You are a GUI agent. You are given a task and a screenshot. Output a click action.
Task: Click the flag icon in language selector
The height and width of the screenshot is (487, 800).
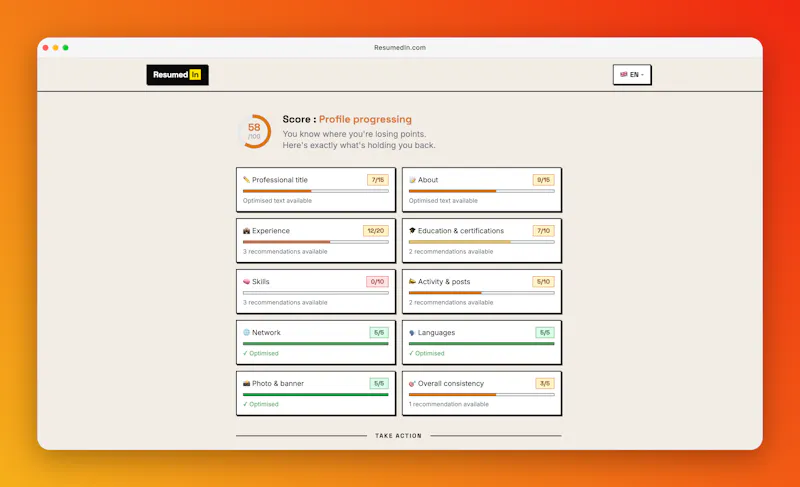[623, 74]
